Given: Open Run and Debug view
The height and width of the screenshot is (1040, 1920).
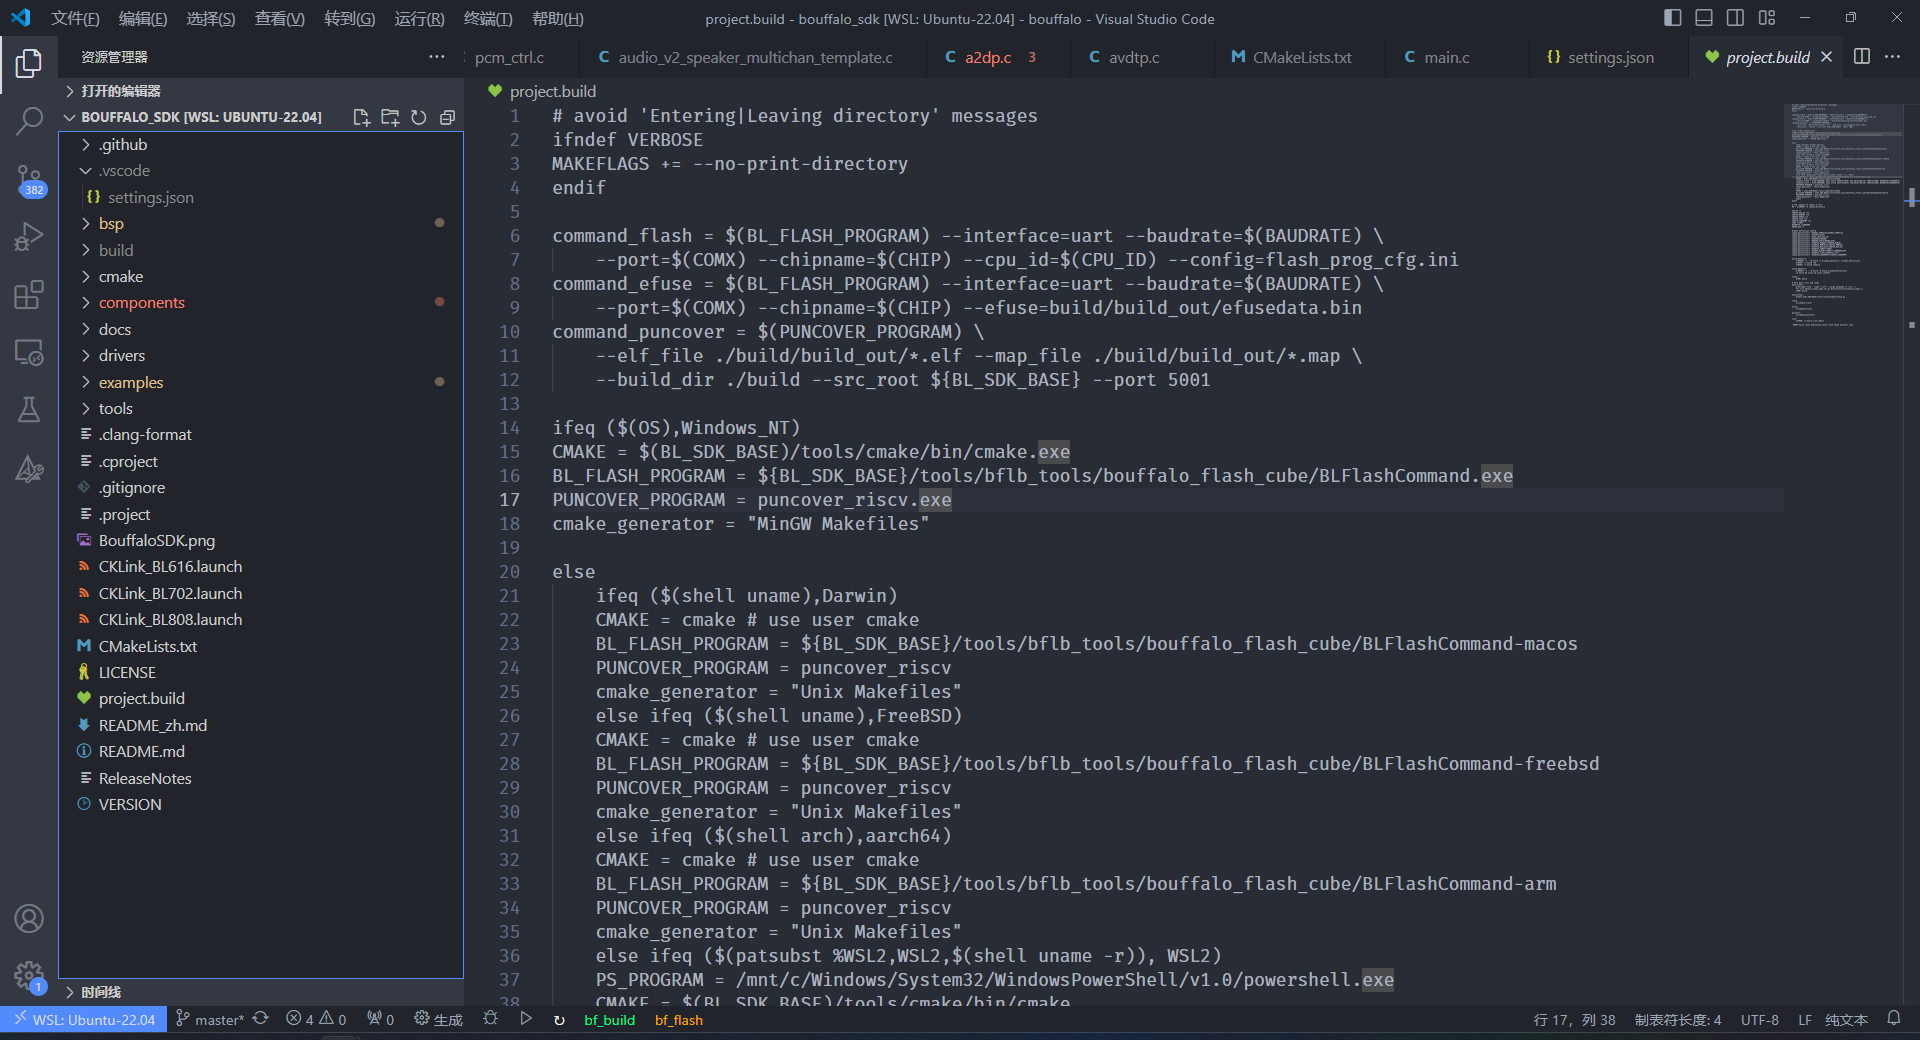Looking at the screenshot, I should point(29,237).
